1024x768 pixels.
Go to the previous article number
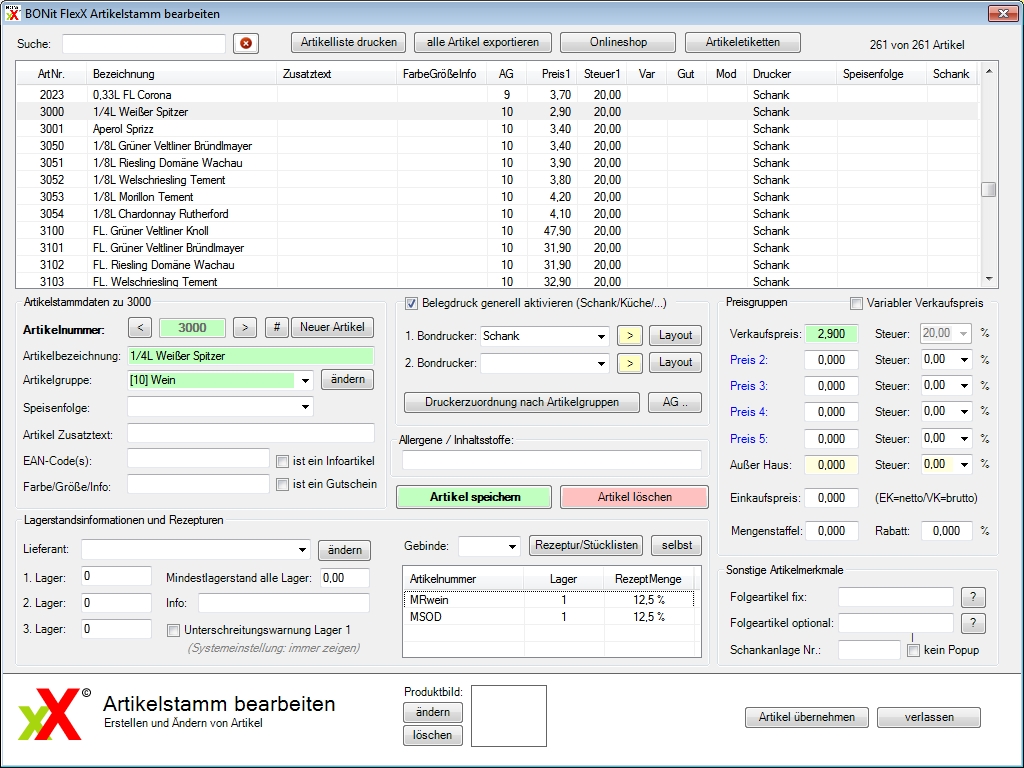click(x=140, y=327)
